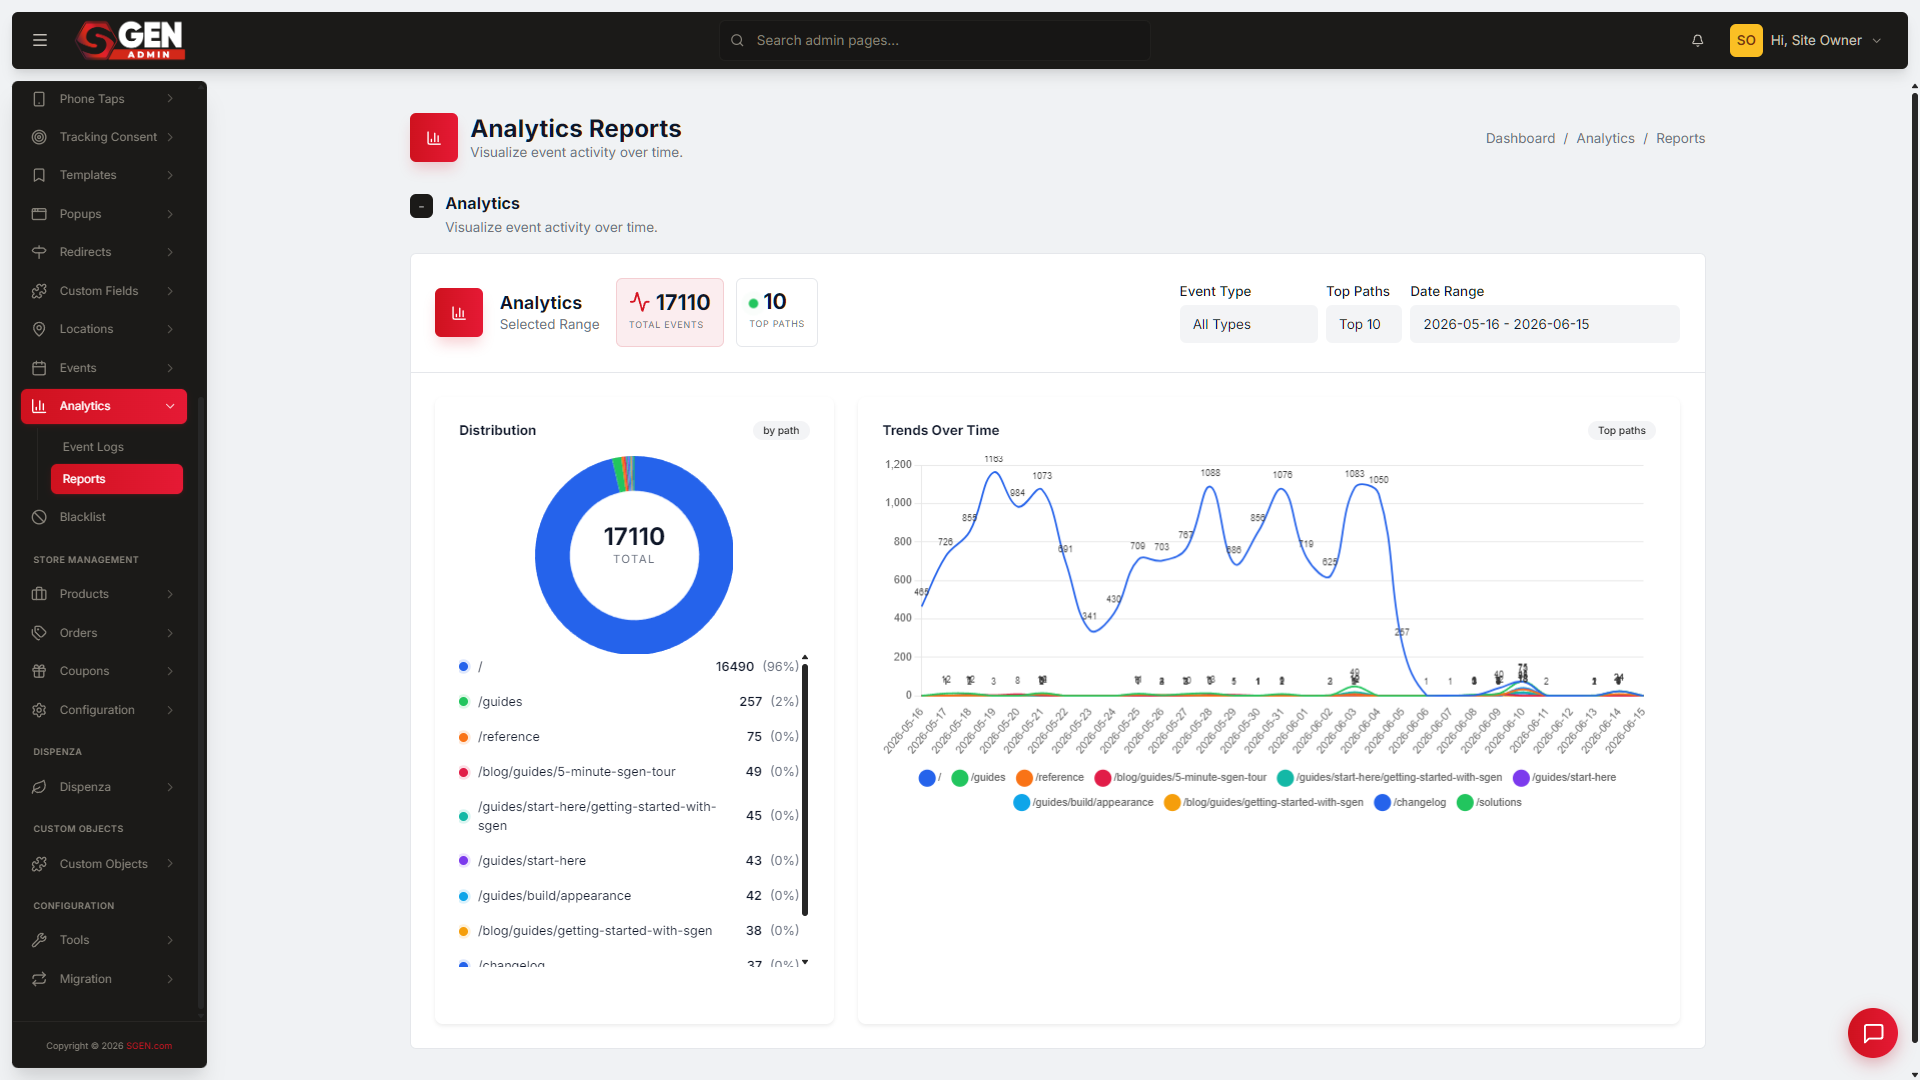The width and height of the screenshot is (1920, 1080).
Task: Toggle the /changelog legend series
Action: (x=1410, y=803)
